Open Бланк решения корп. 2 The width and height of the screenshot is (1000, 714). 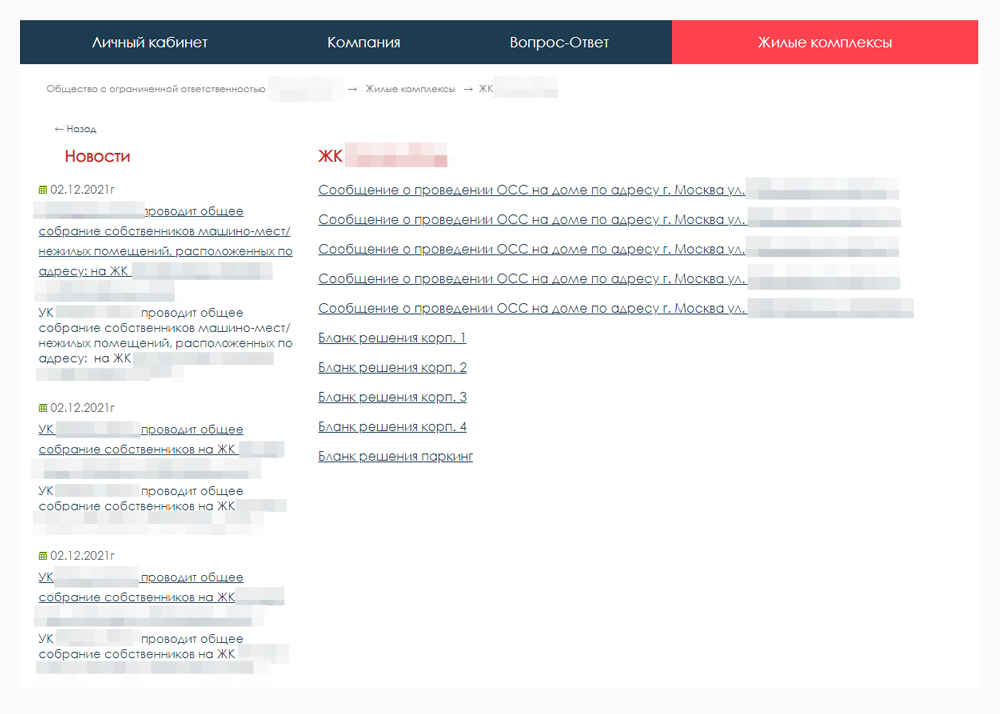click(392, 368)
